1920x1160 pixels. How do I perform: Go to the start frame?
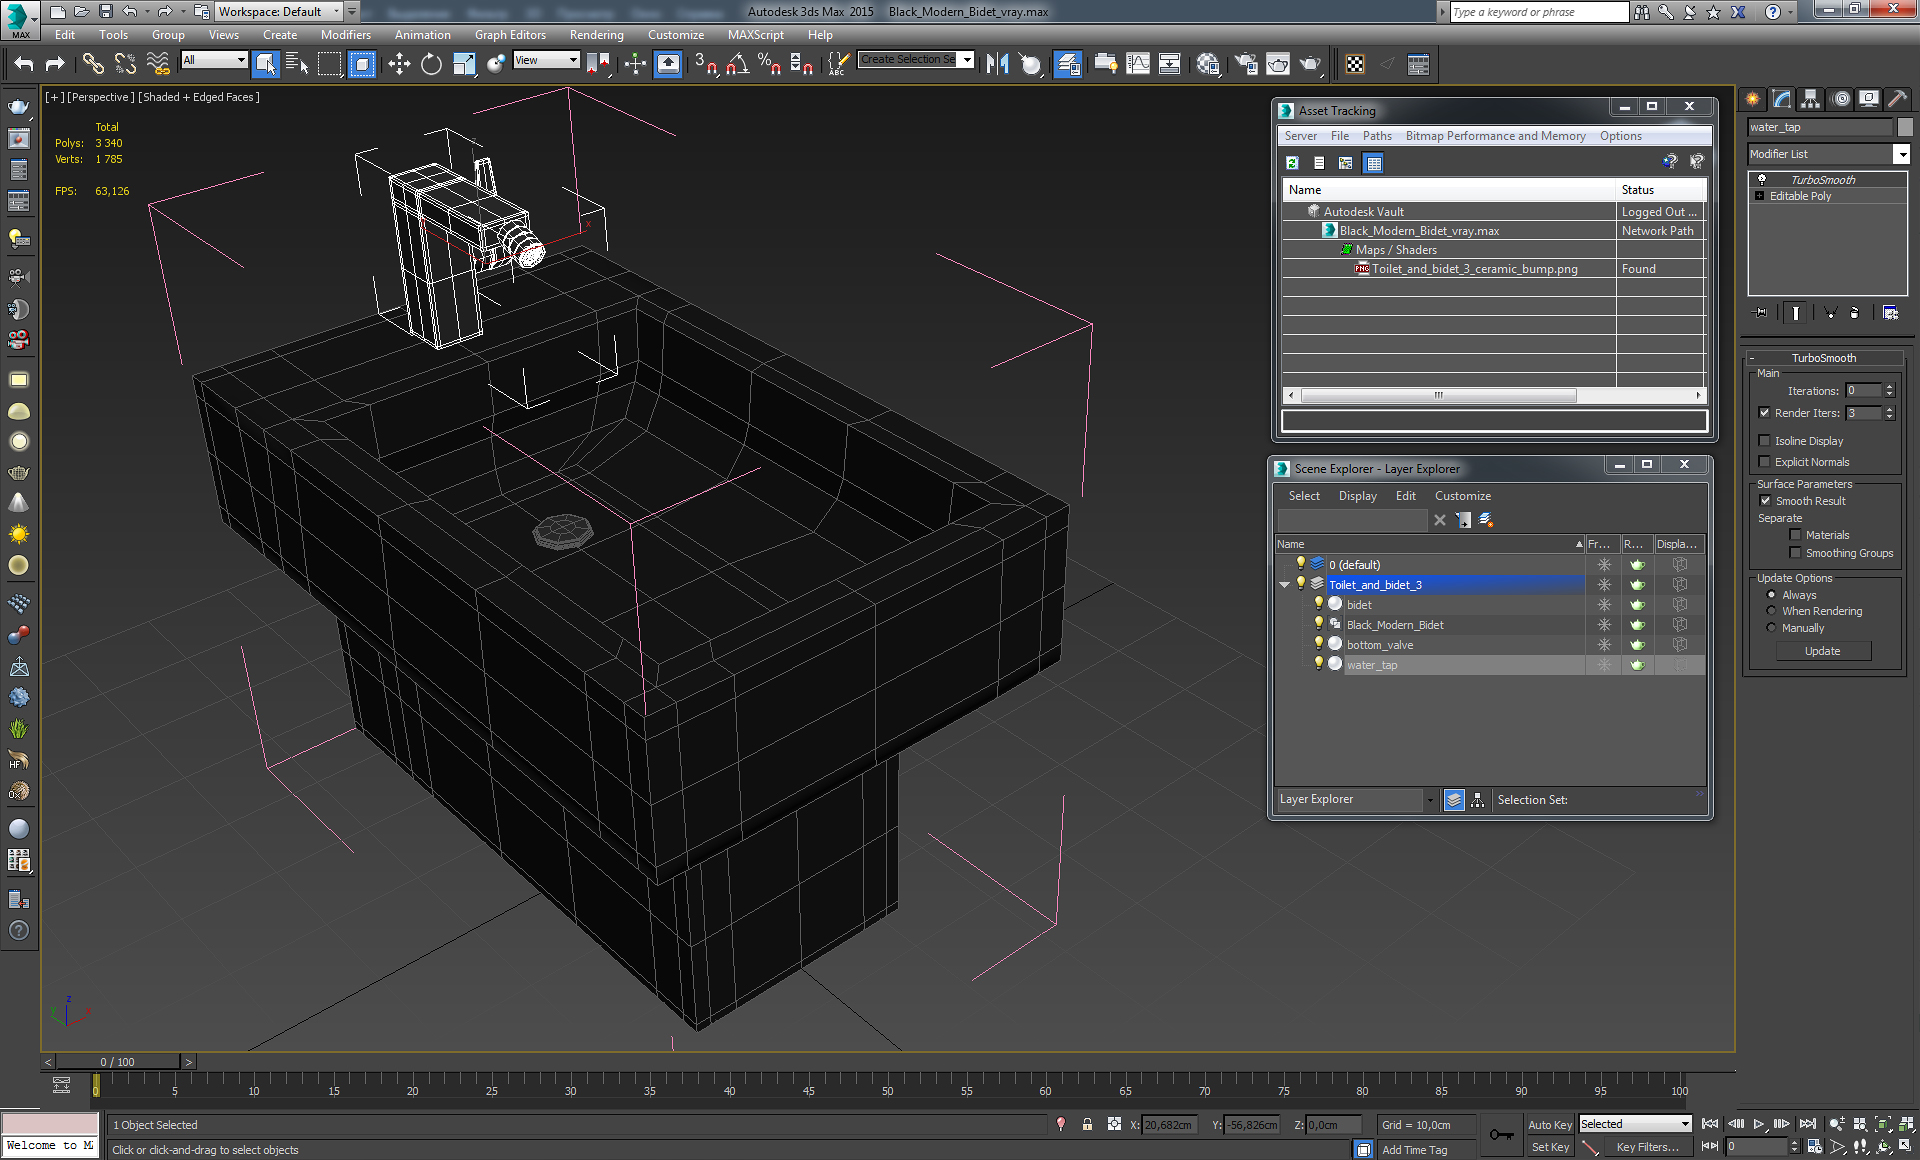pos(1710,1124)
